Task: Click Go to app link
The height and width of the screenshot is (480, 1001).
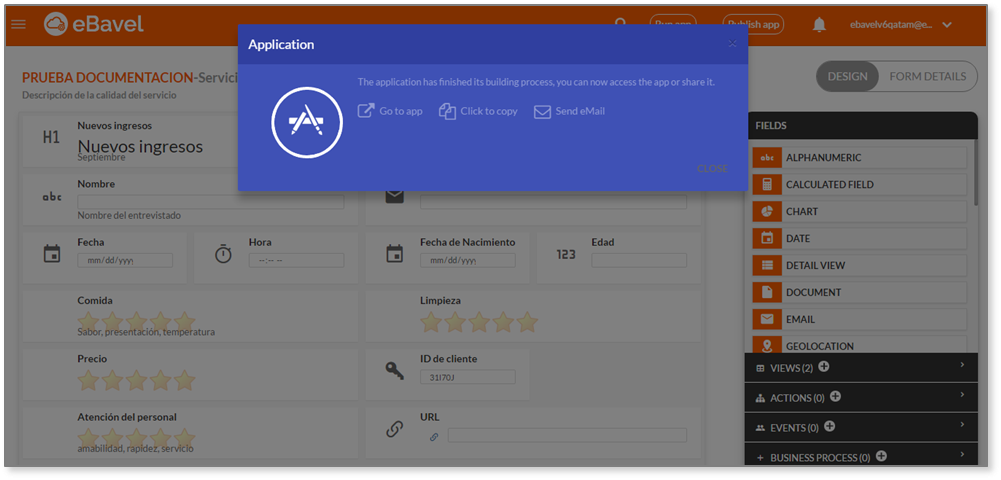Action: click(401, 111)
